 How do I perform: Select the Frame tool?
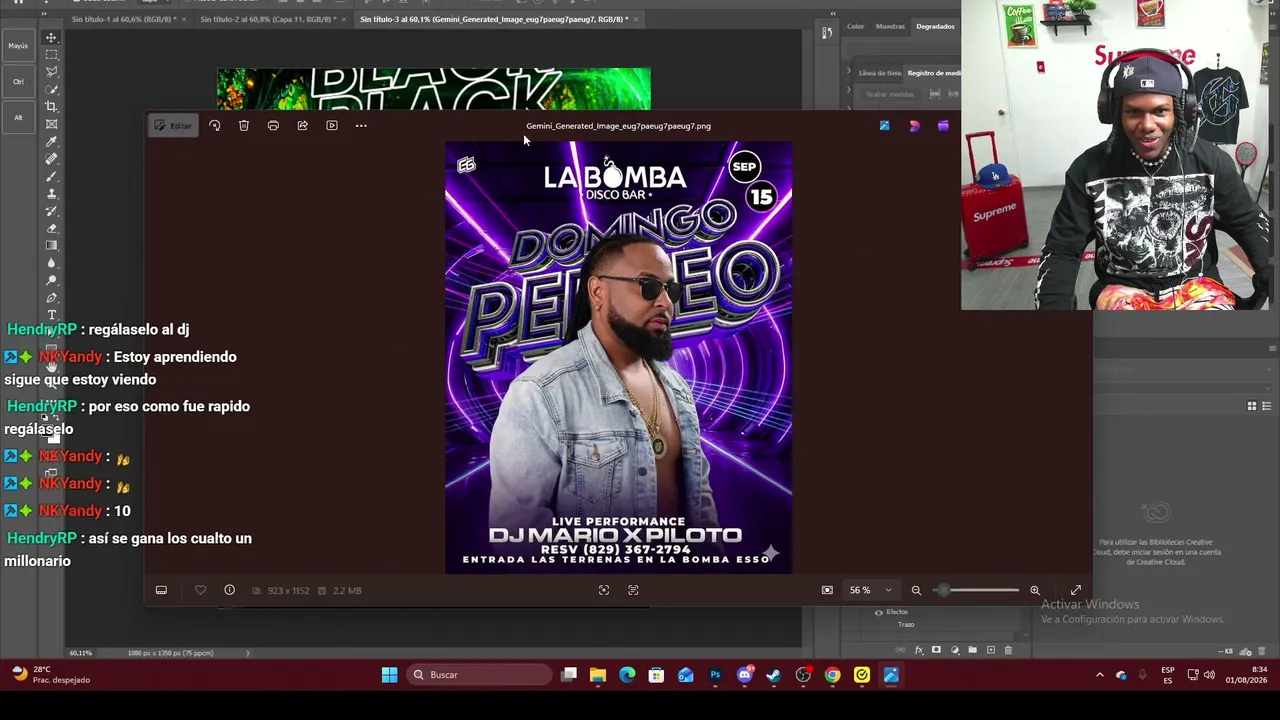pos(51,124)
